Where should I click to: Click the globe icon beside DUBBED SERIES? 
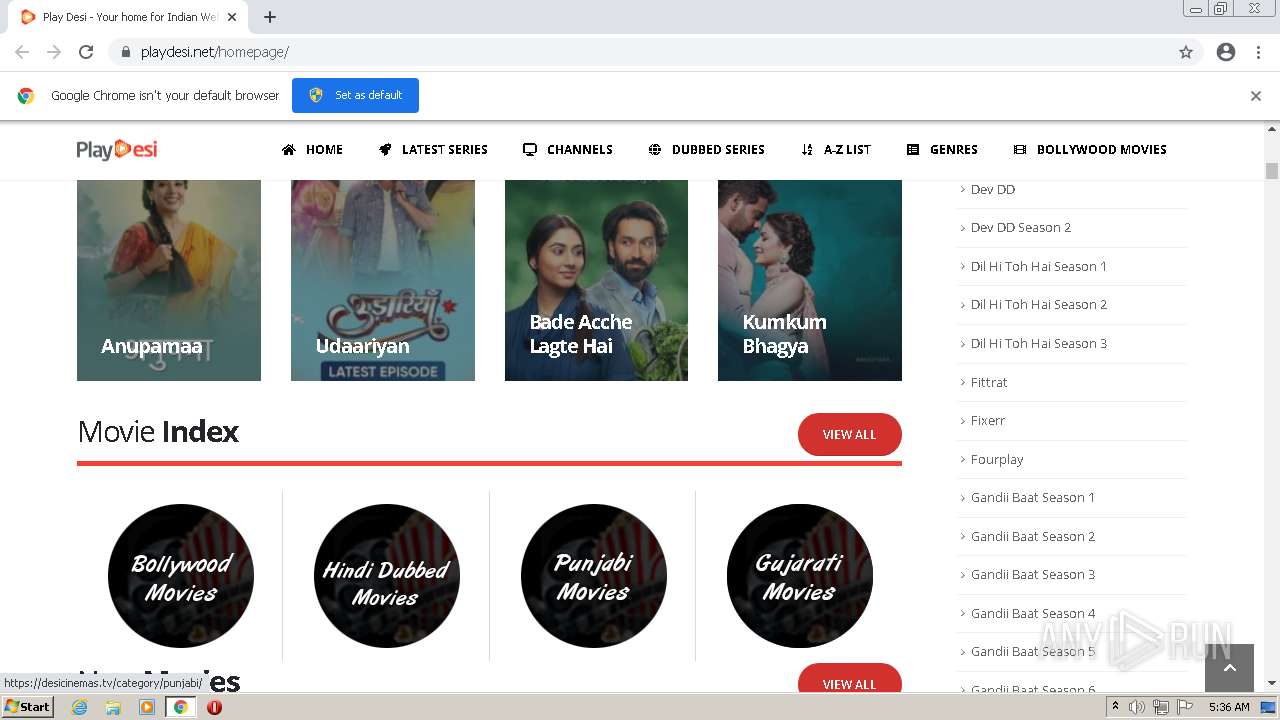[x=655, y=150]
